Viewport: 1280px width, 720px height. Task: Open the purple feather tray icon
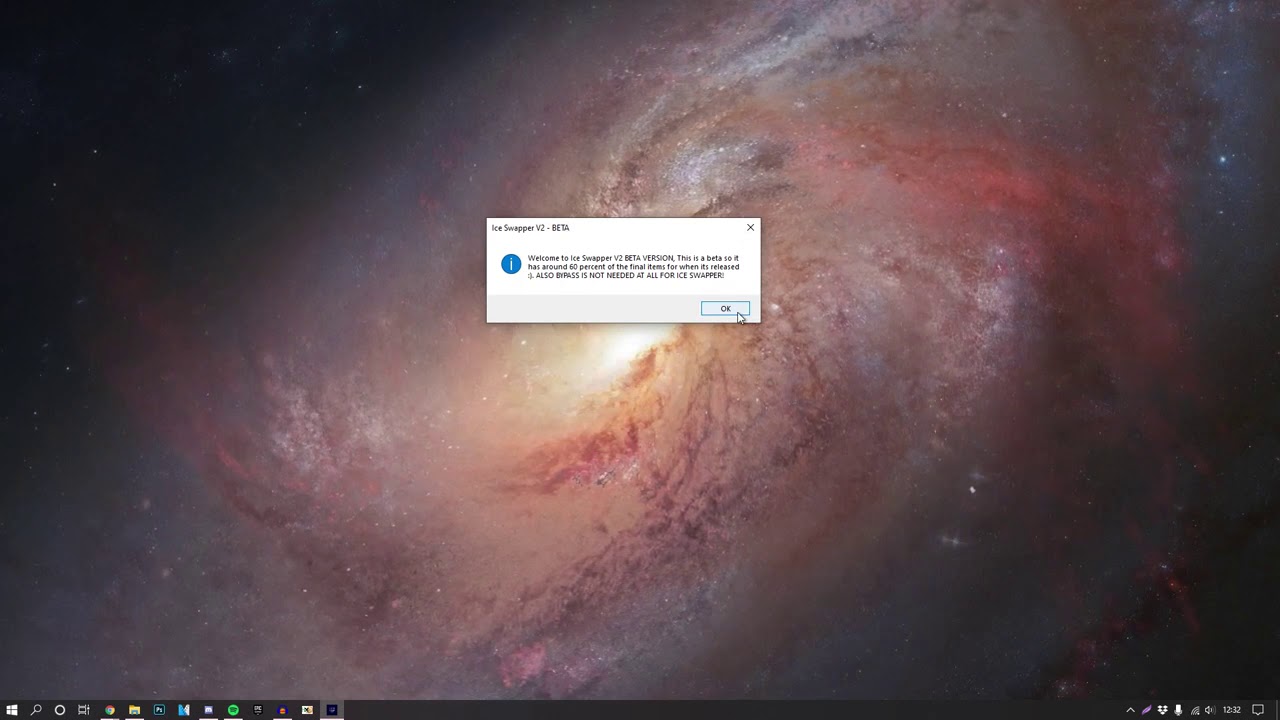(x=1147, y=710)
